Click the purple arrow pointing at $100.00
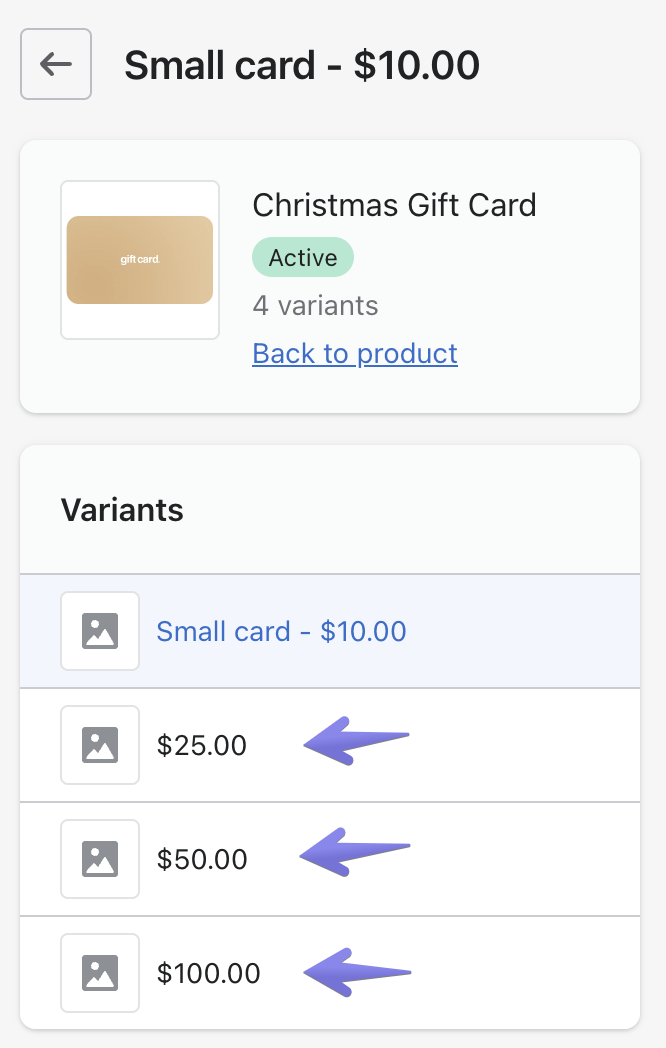Image resolution: width=666 pixels, height=1048 pixels. 355,972
